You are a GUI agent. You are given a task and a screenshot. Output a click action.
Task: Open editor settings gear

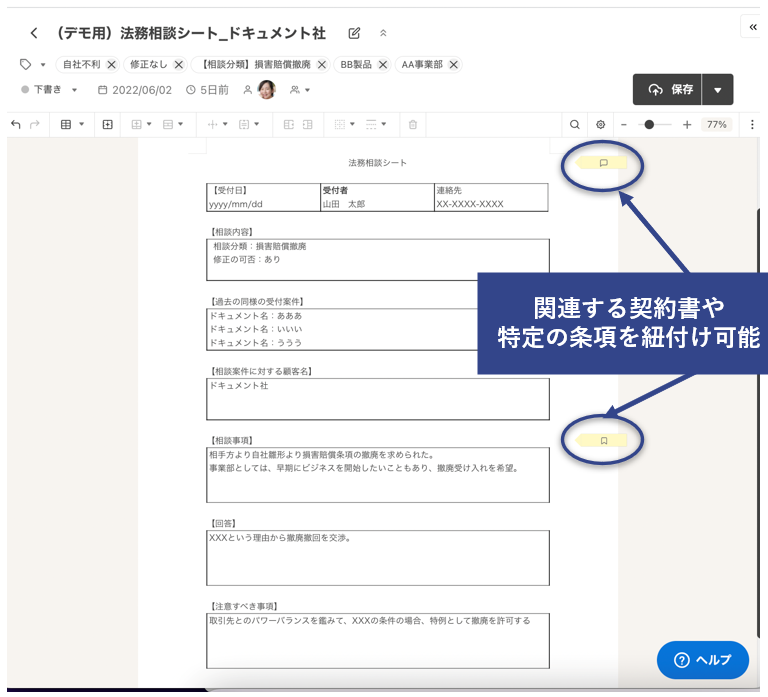point(601,125)
